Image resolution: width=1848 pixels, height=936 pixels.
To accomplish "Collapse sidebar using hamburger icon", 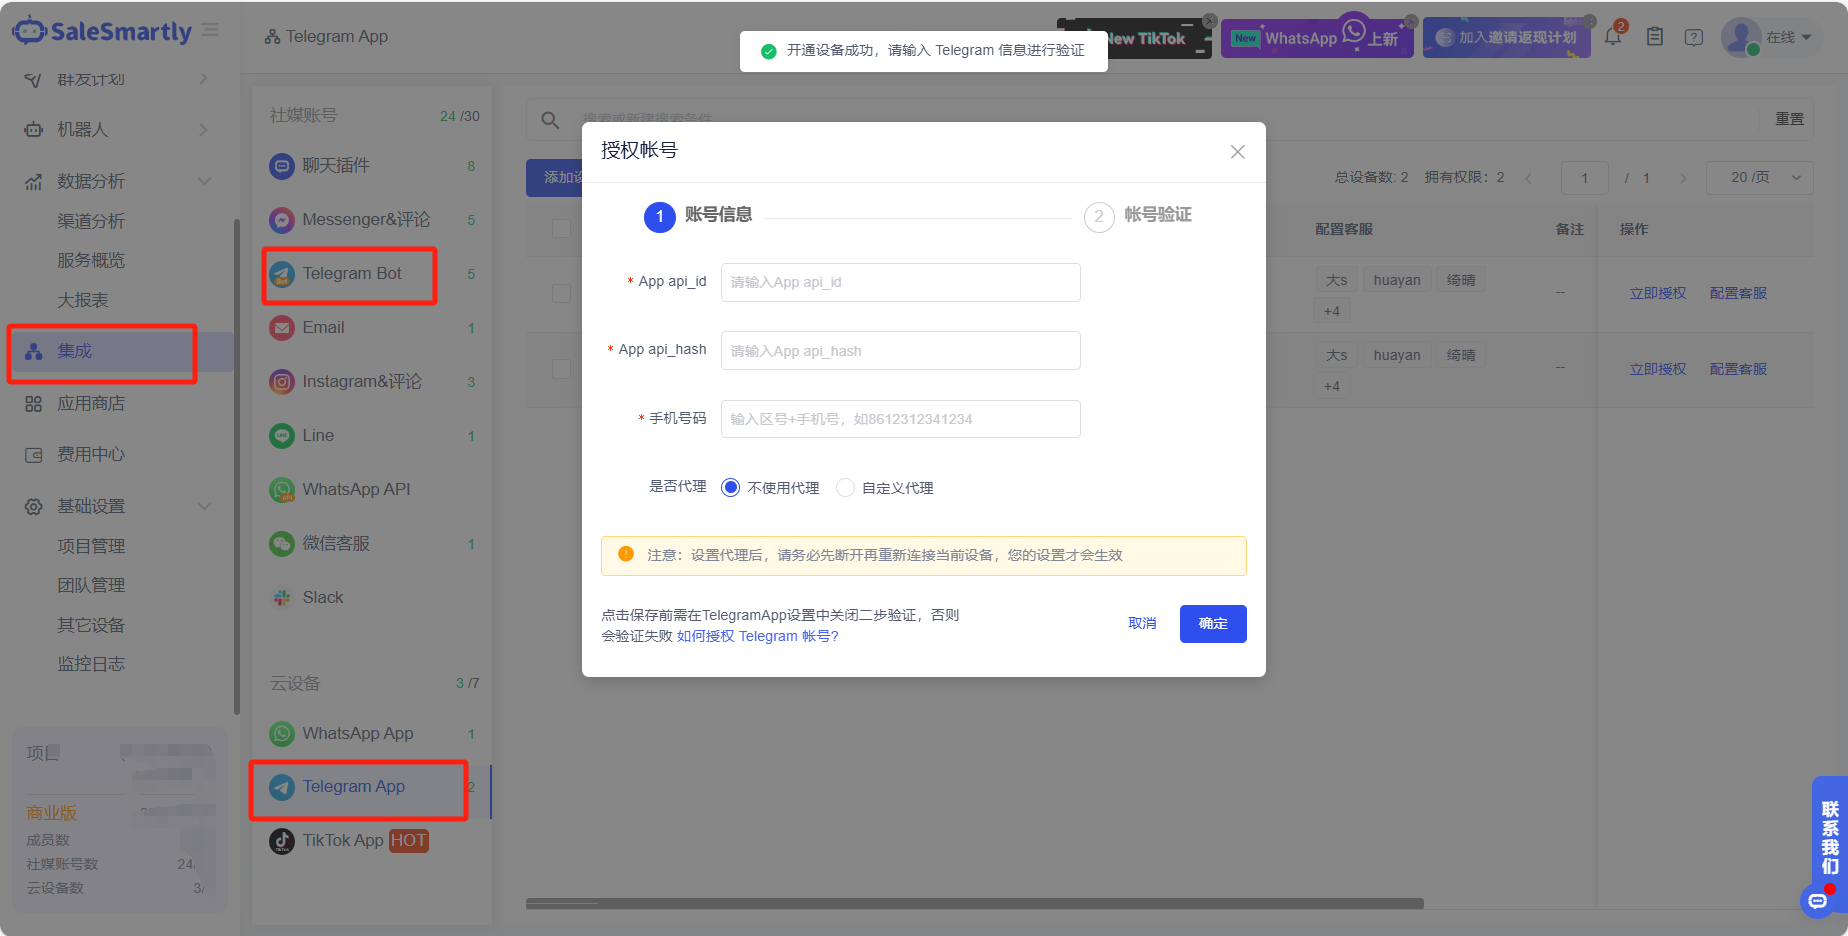I will point(210,30).
